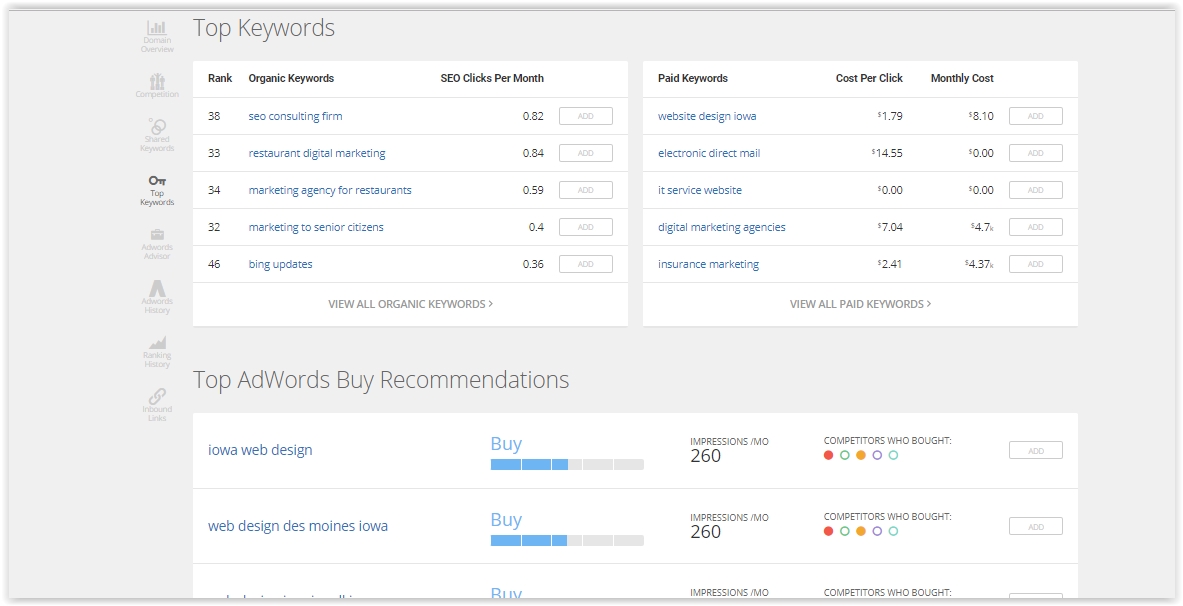Click Buy rating bar for 'iowa web design'
Viewport: 1183px width, 606px height.
click(x=567, y=465)
